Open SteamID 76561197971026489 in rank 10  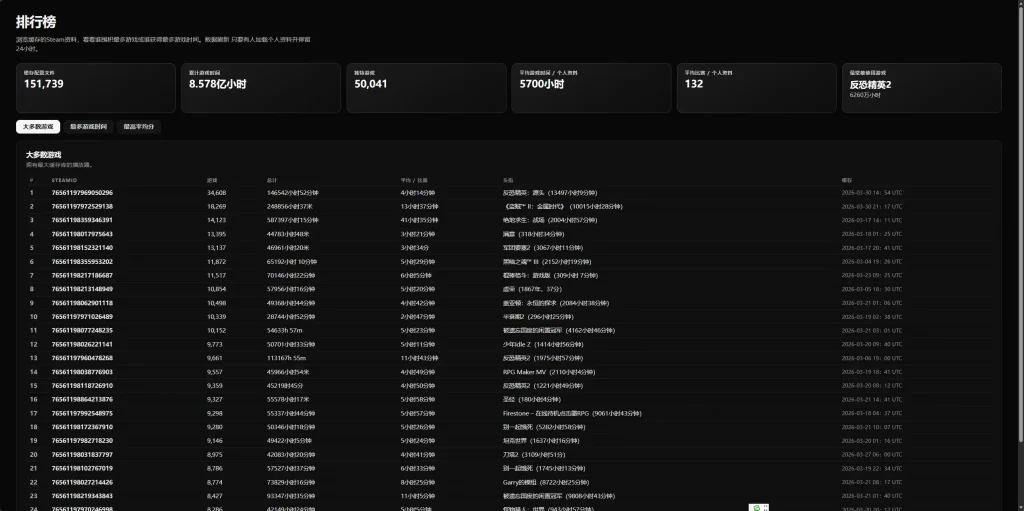tap(82, 316)
